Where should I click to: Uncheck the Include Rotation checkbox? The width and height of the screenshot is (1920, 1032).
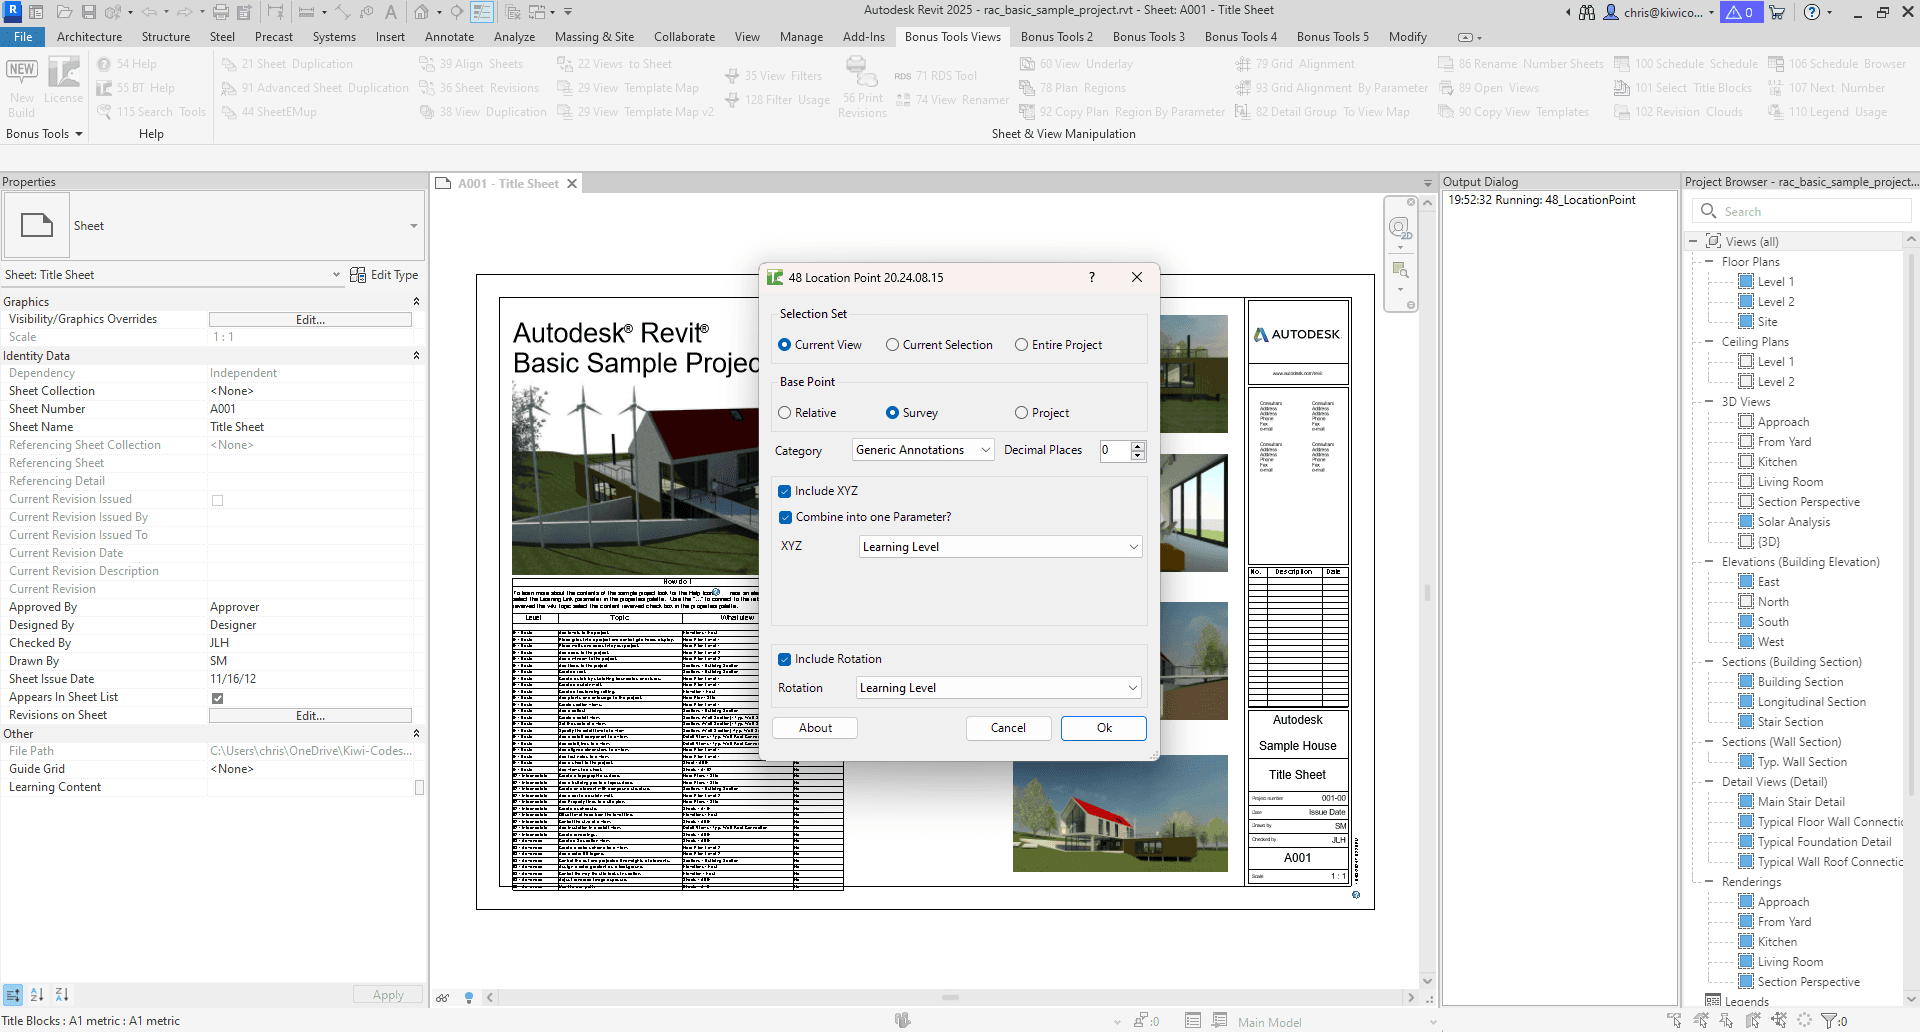click(785, 659)
